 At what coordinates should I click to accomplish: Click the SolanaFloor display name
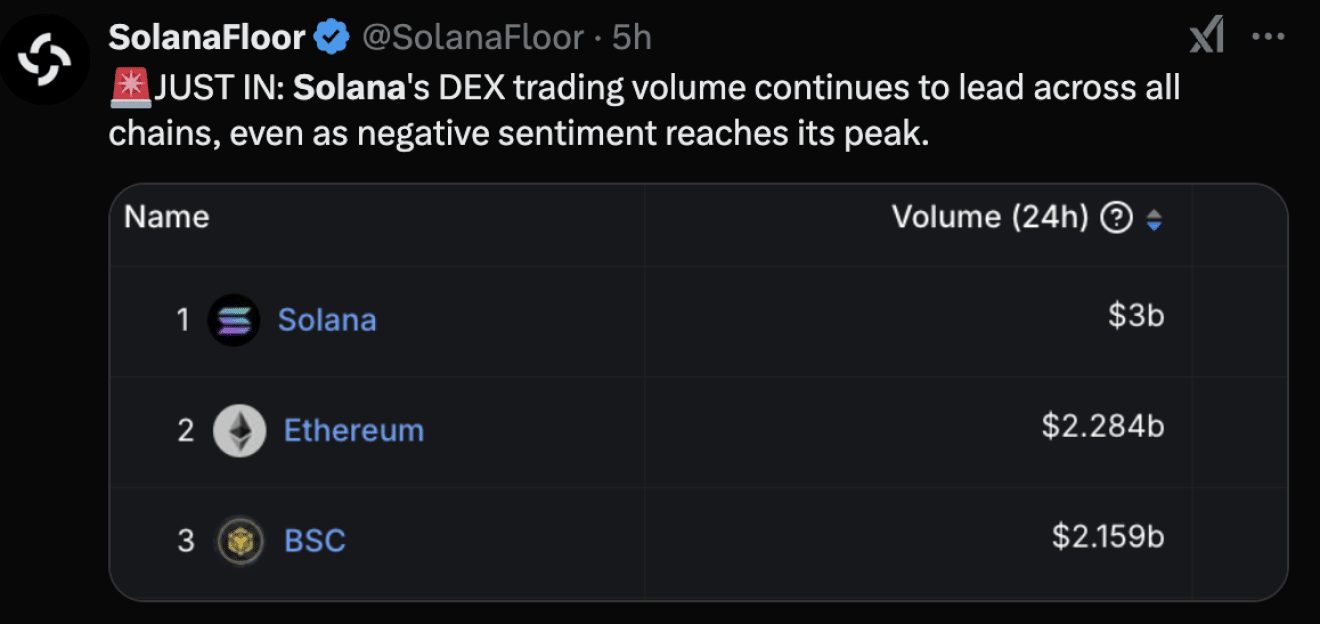(206, 38)
